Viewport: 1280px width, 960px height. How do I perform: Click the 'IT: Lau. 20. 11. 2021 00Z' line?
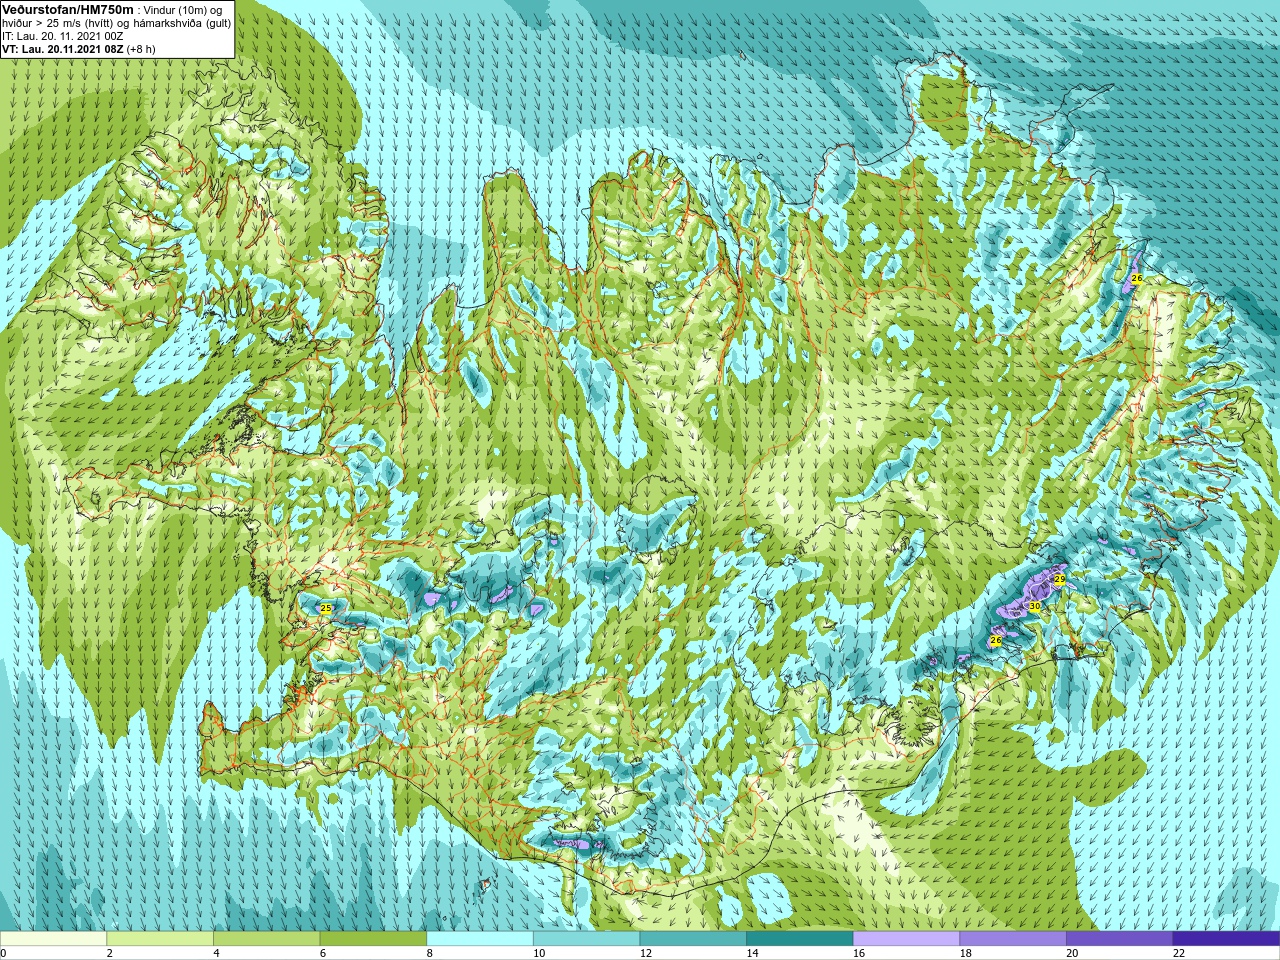pyautogui.click(x=63, y=36)
